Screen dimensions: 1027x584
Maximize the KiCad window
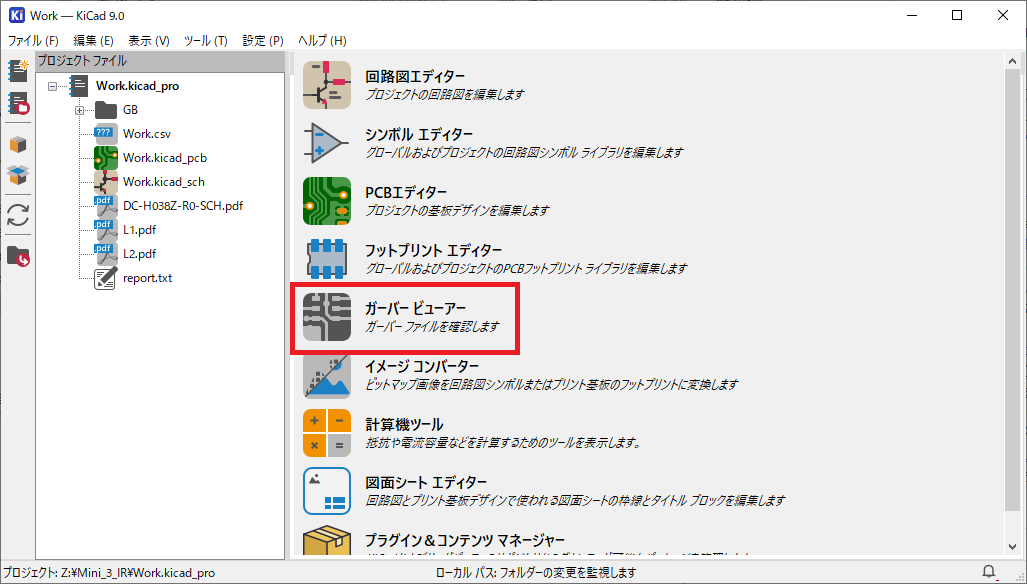[x=957, y=15]
